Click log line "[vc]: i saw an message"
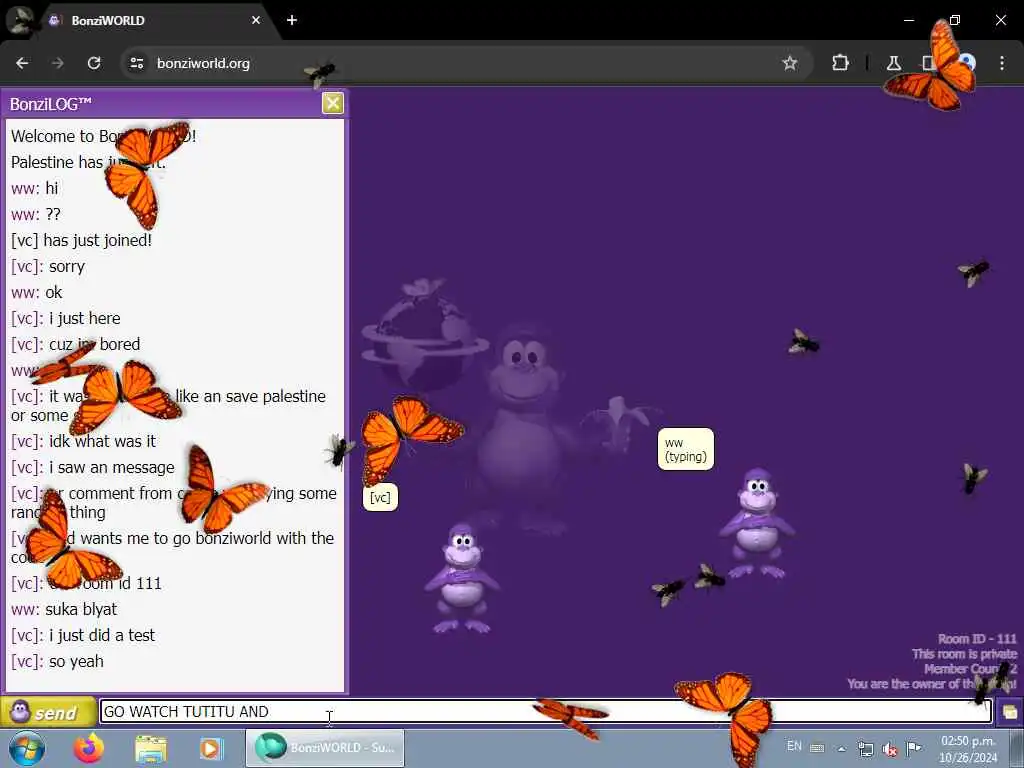 (x=93, y=468)
